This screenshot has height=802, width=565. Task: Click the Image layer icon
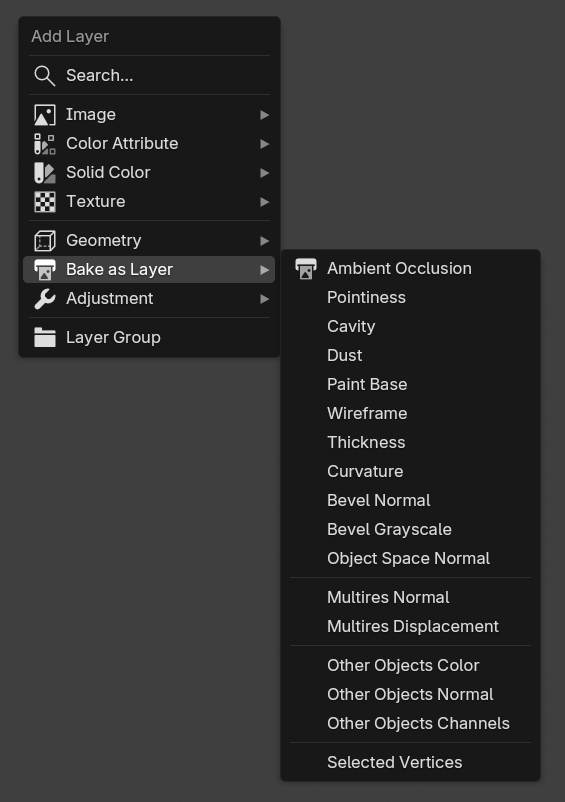(x=44, y=115)
